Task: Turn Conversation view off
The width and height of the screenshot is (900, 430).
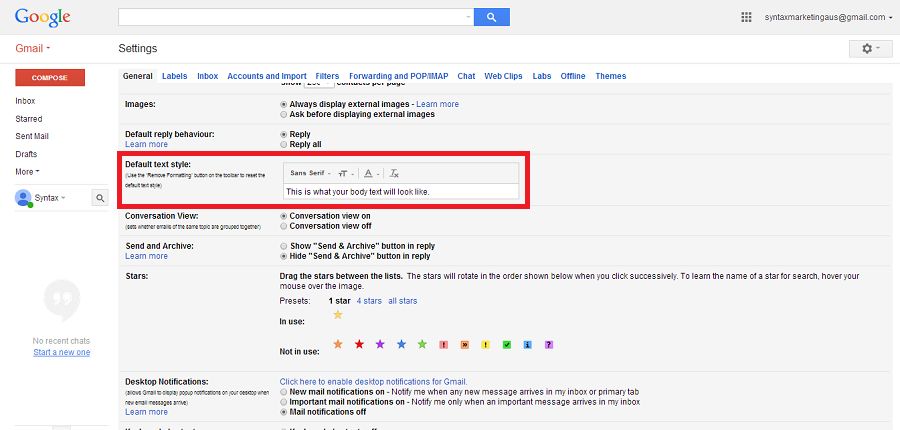Action: 284,226
